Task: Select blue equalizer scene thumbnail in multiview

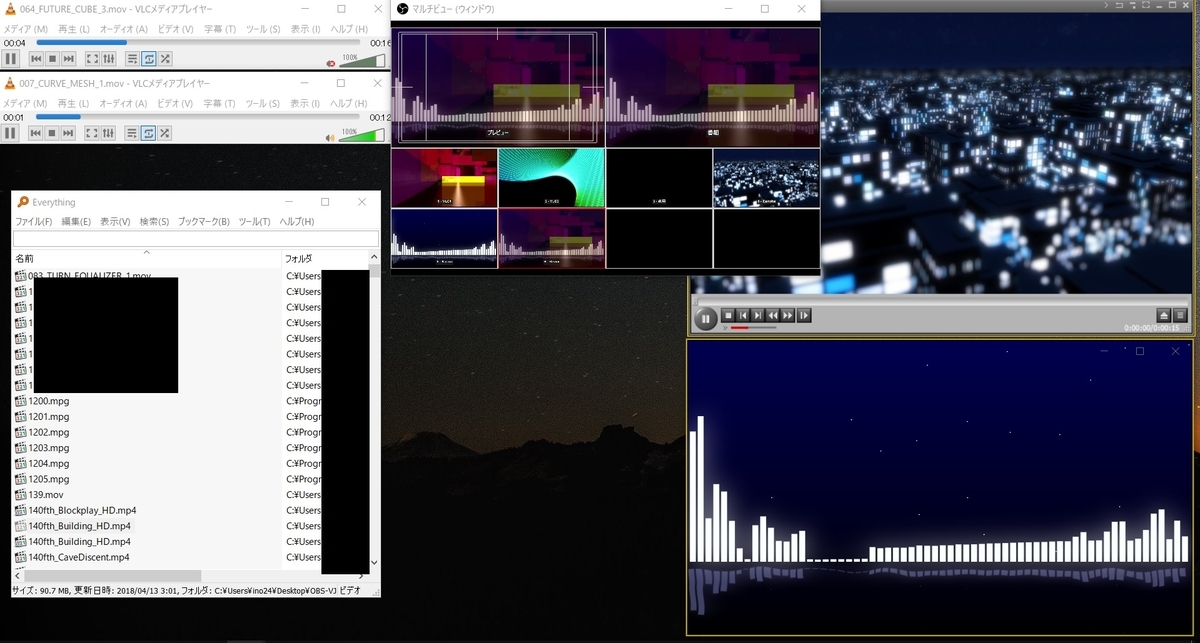Action: [444, 238]
